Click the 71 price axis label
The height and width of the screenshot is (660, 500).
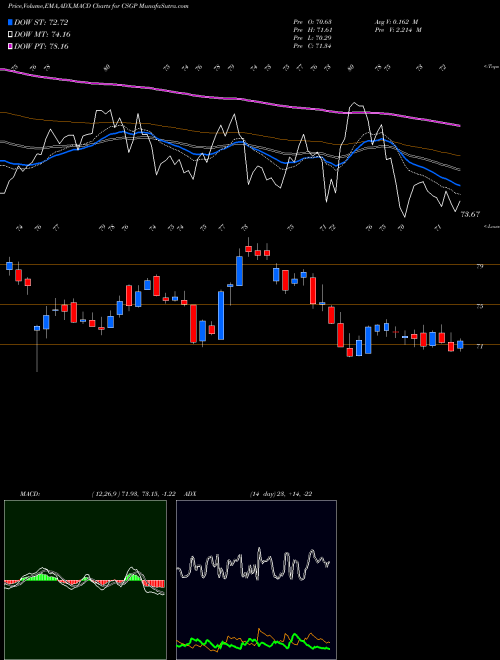click(479, 346)
